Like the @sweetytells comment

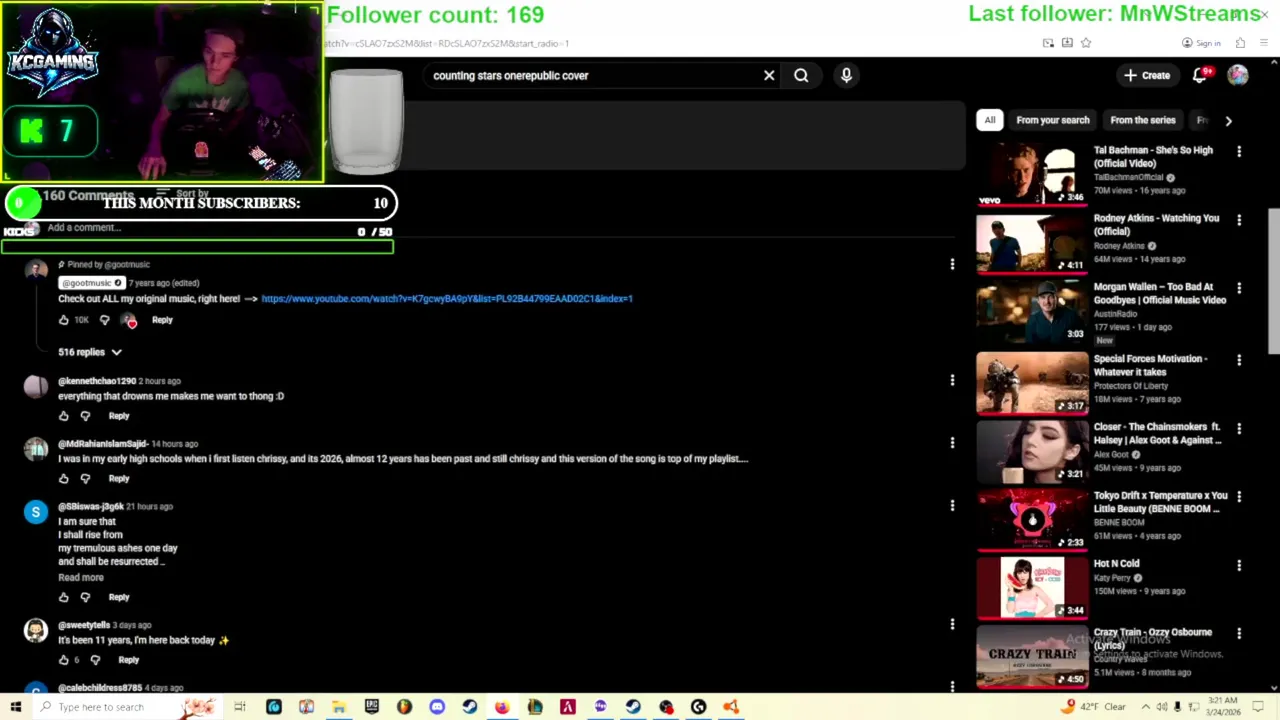click(64, 660)
